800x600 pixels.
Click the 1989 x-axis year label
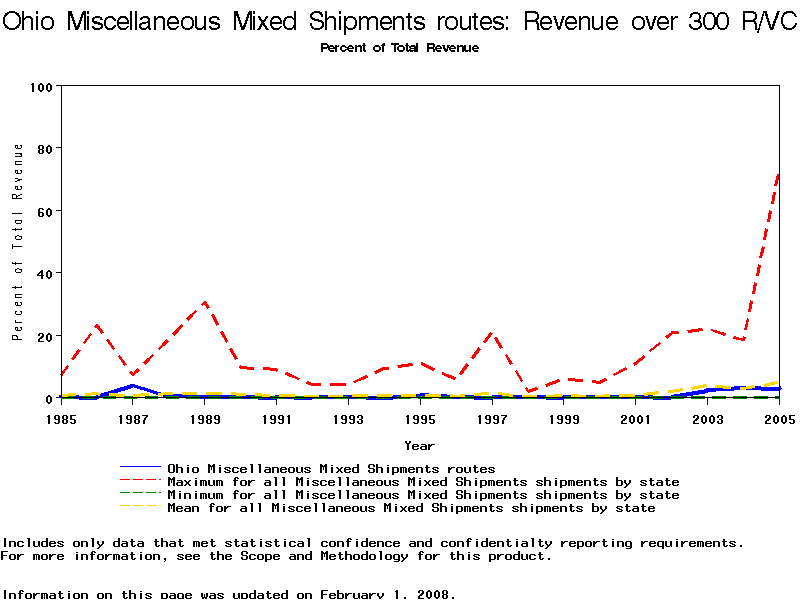[204, 419]
